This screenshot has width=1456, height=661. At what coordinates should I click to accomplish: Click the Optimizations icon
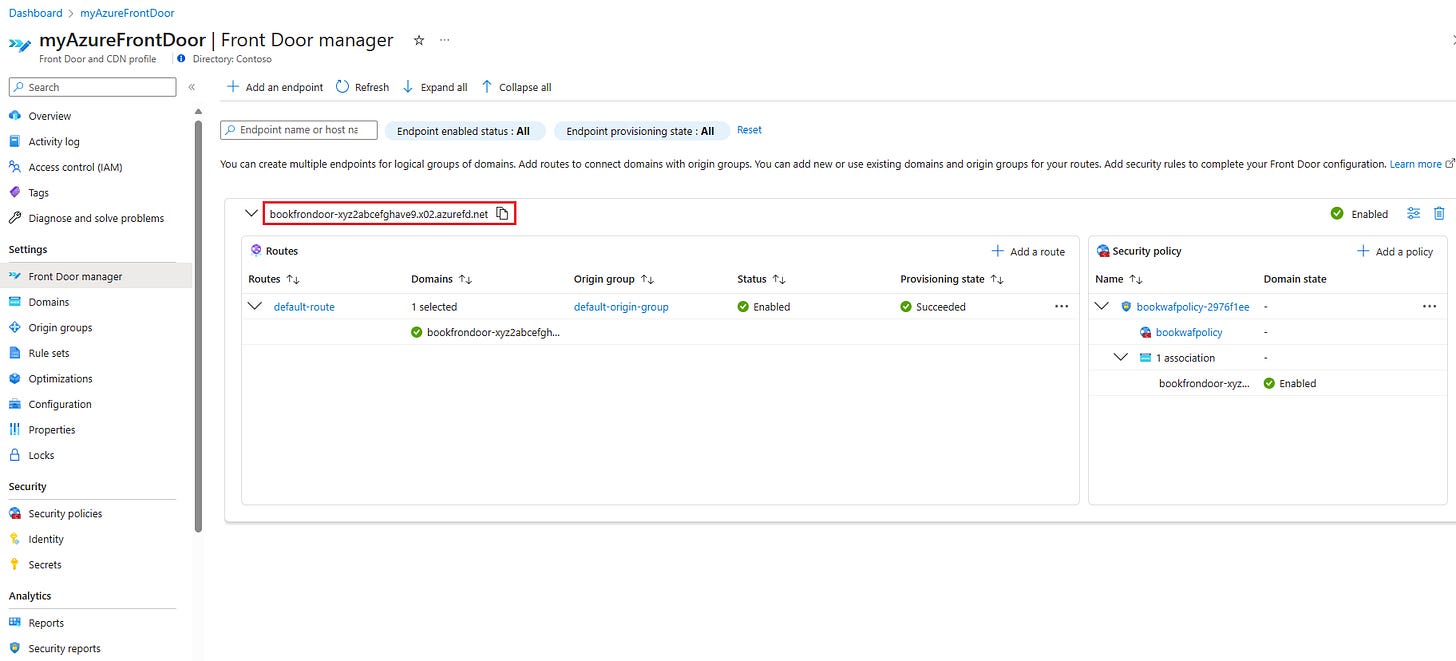click(15, 379)
